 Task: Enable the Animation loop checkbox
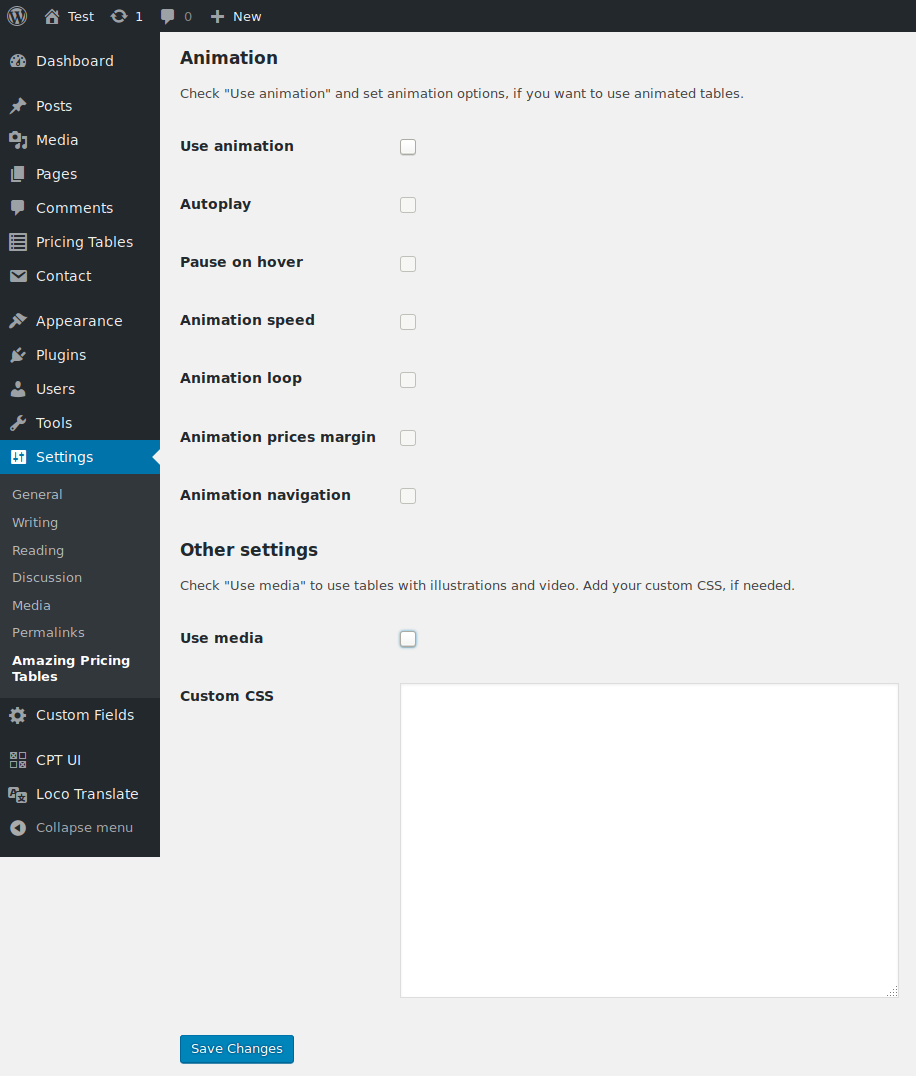pos(408,380)
